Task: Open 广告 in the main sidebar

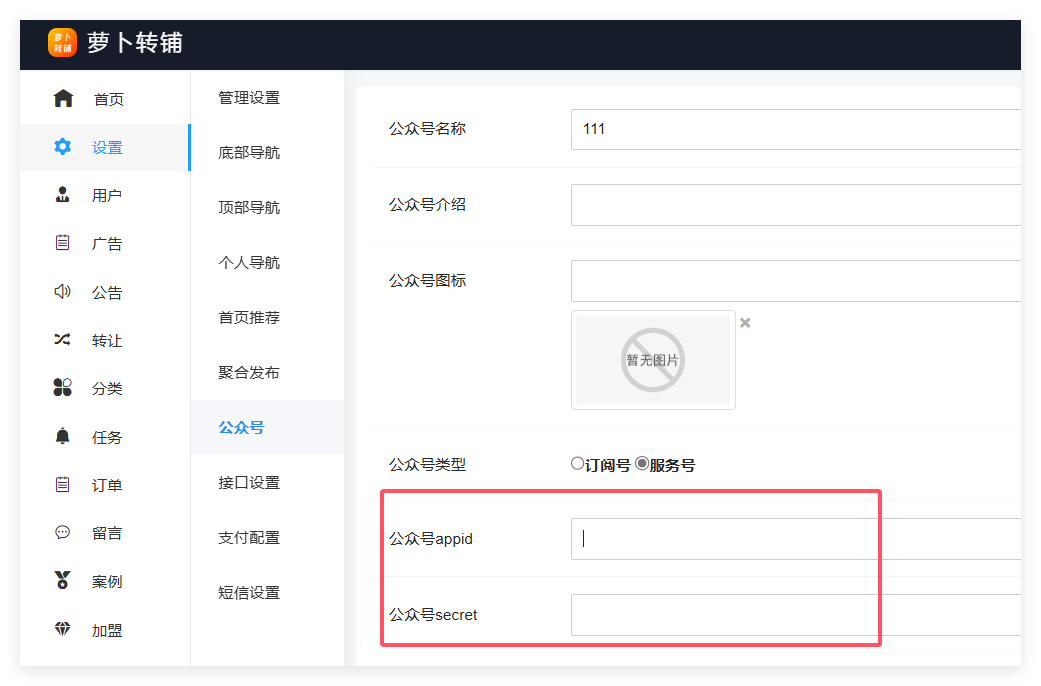Action: click(105, 244)
